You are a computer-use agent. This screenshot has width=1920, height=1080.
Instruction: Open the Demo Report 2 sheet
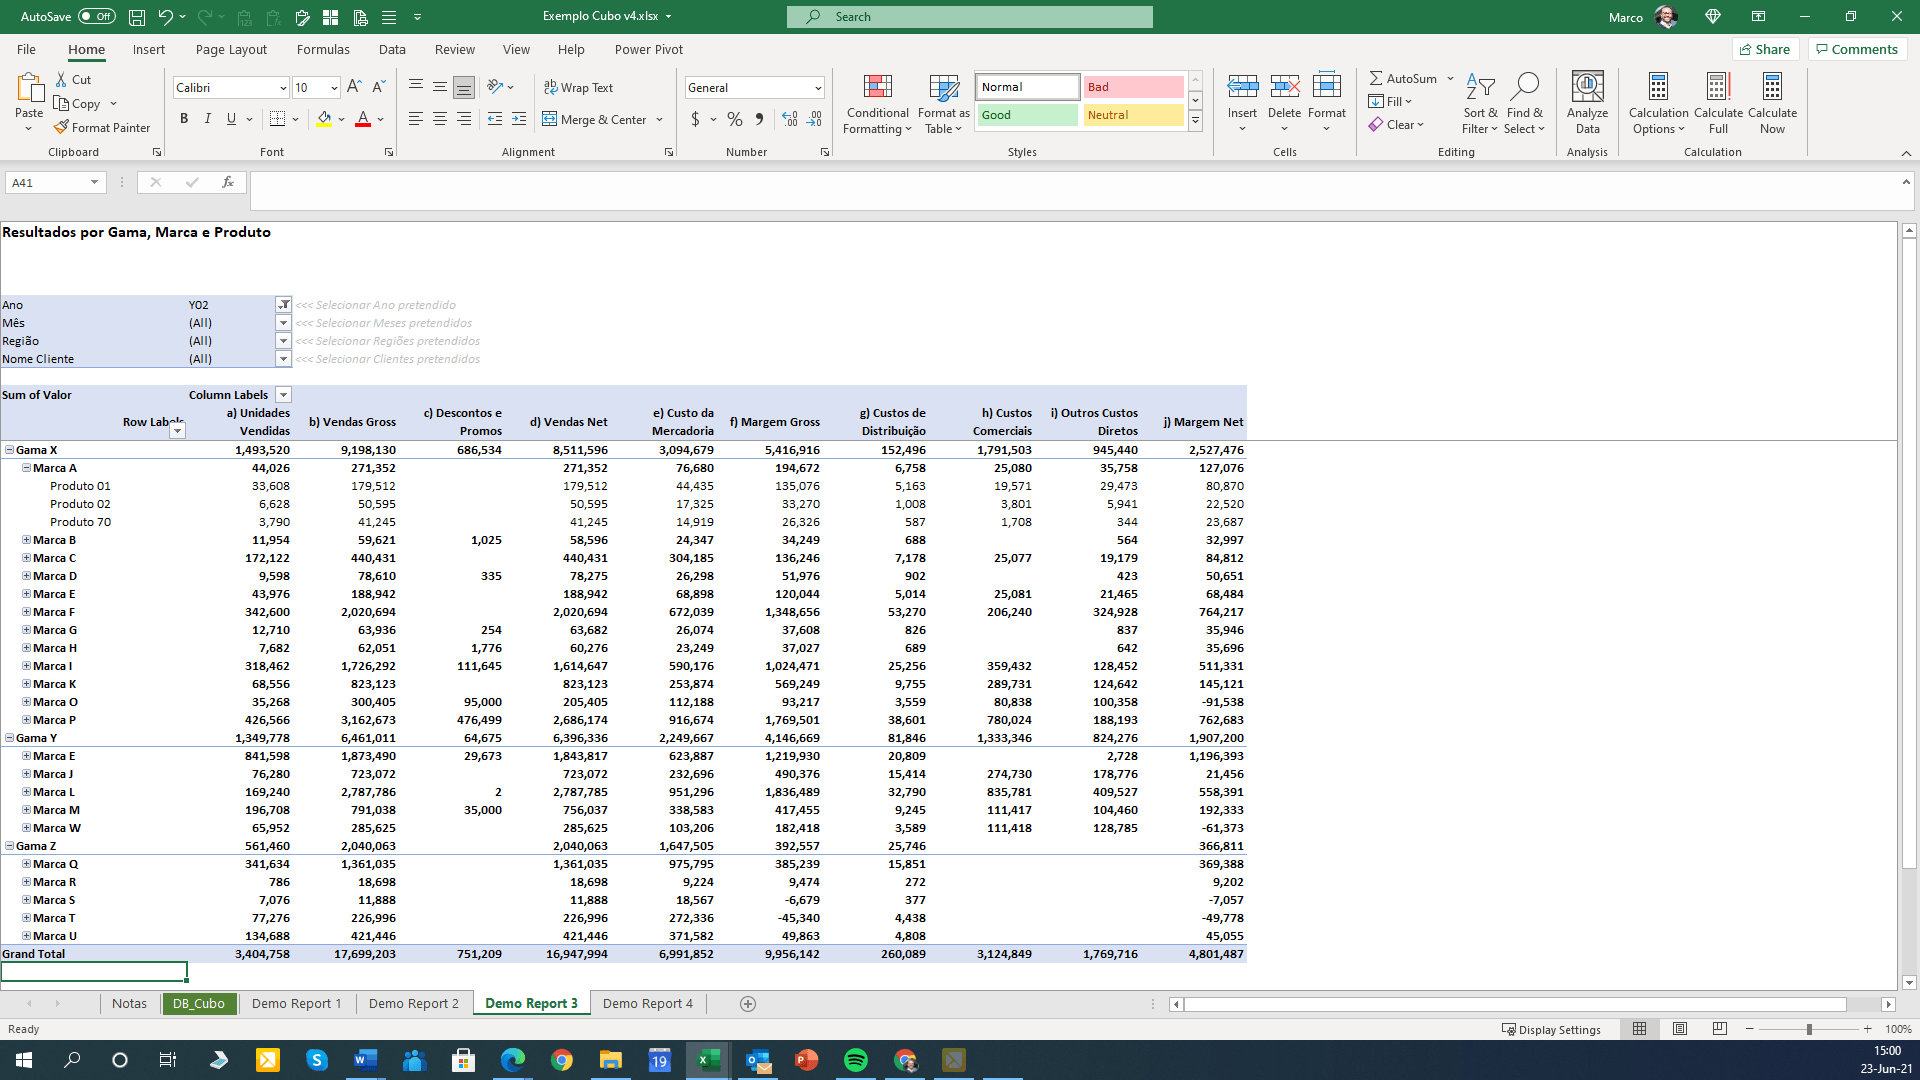pyautogui.click(x=413, y=1003)
